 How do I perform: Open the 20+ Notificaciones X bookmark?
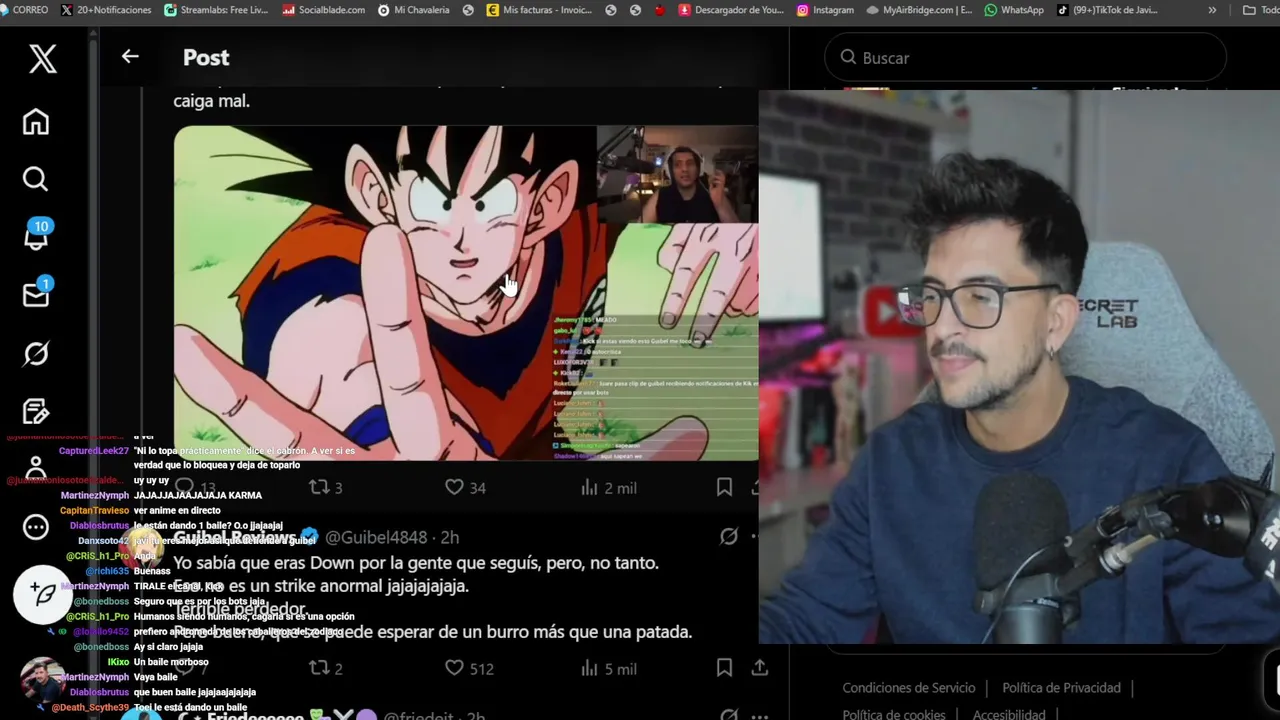[x=106, y=10]
